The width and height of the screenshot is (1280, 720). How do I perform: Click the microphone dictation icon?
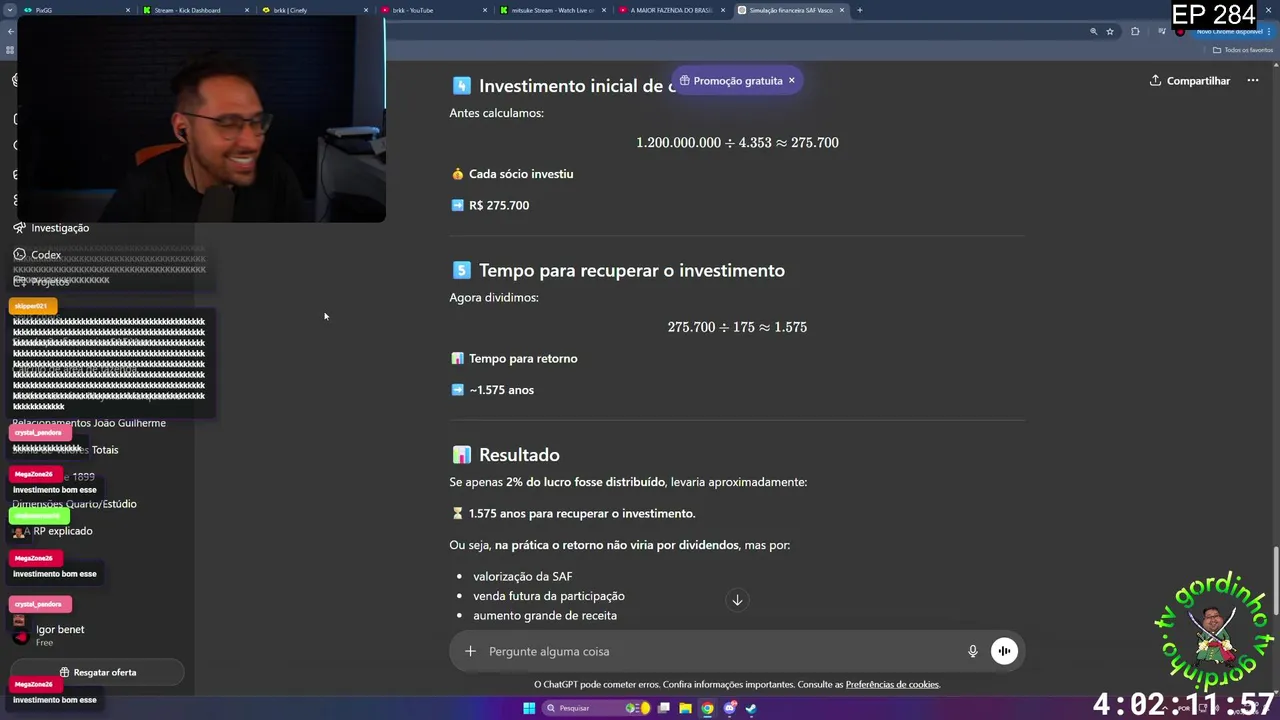[972, 651]
